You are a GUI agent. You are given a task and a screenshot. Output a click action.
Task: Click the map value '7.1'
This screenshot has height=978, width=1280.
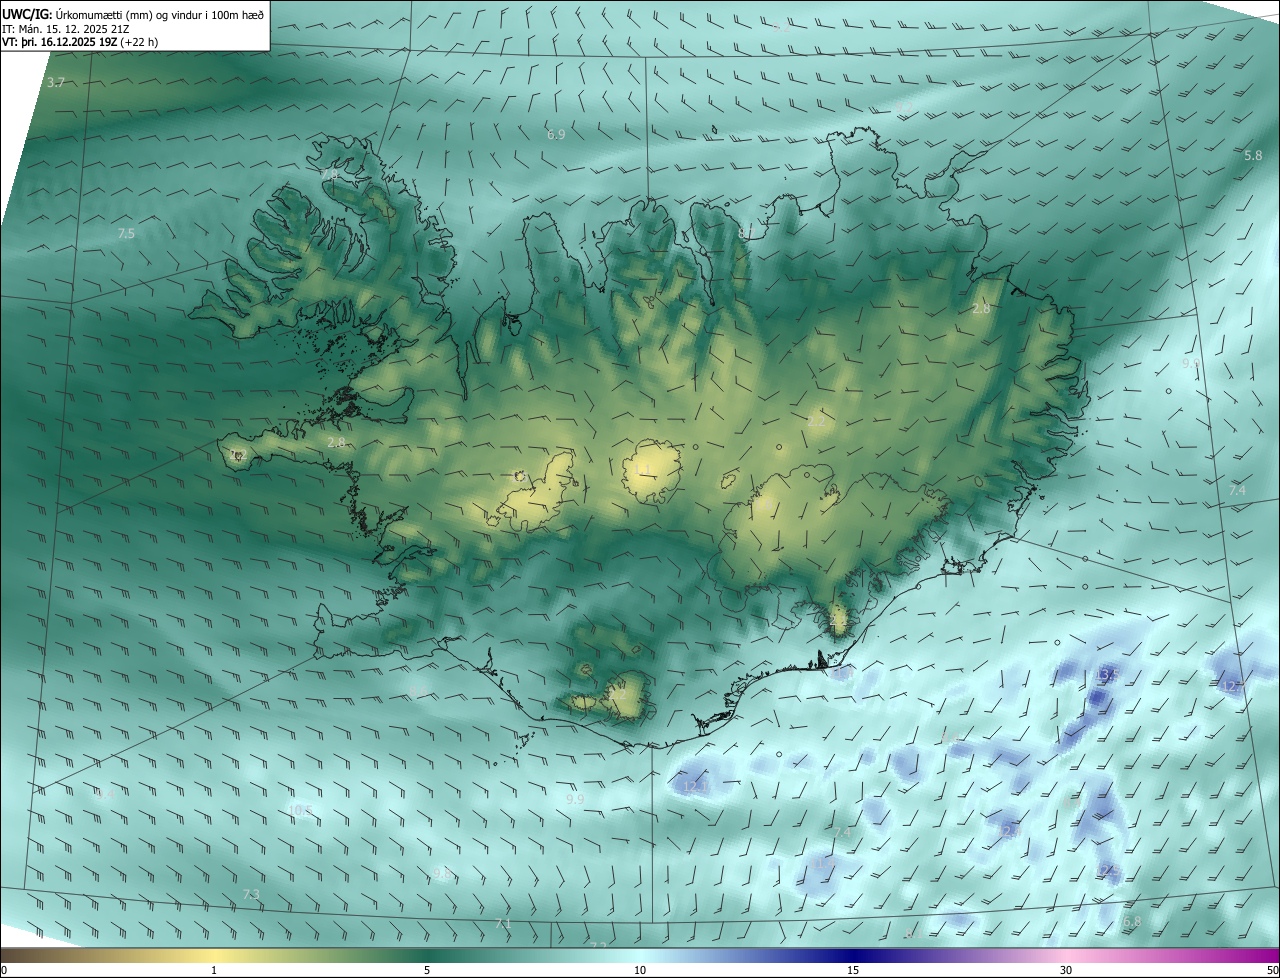pyautogui.click(x=503, y=924)
